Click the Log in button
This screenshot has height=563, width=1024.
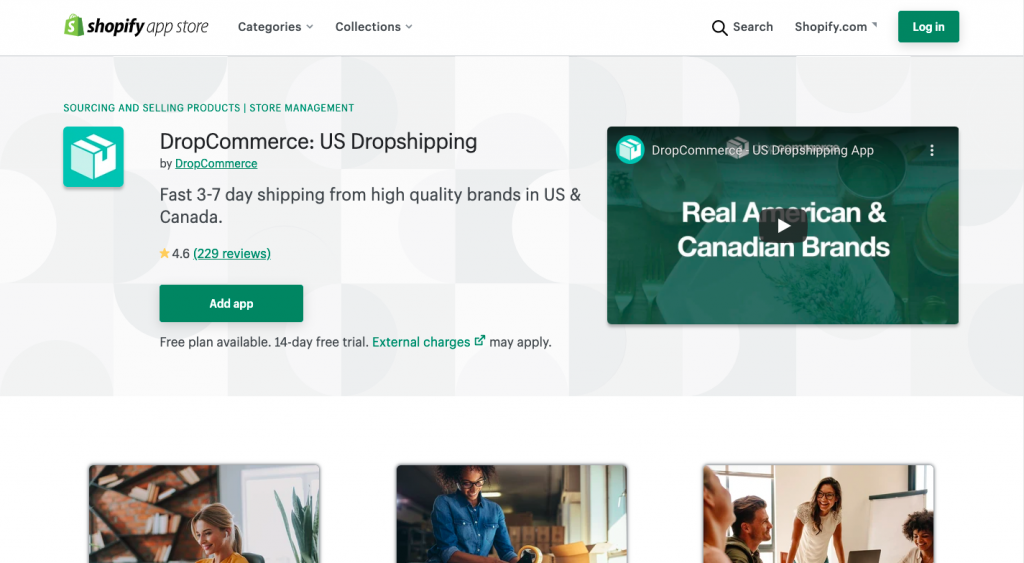tap(928, 27)
